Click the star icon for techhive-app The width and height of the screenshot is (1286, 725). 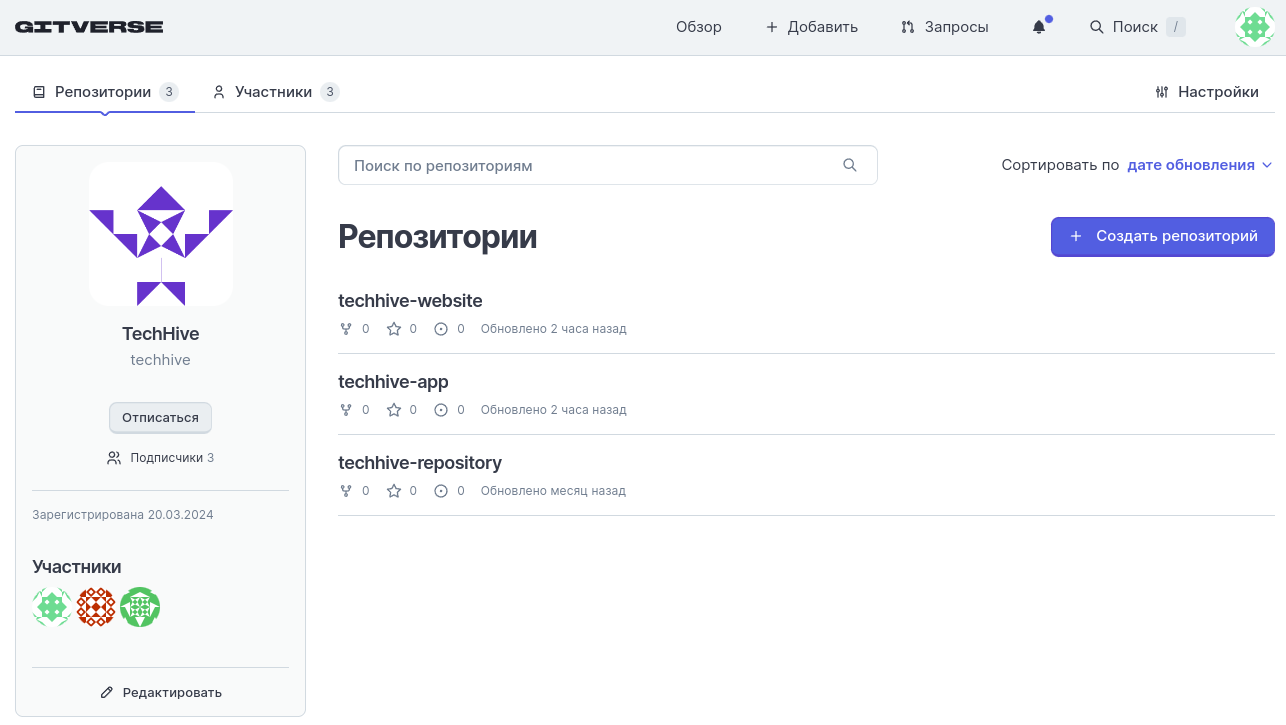(394, 409)
